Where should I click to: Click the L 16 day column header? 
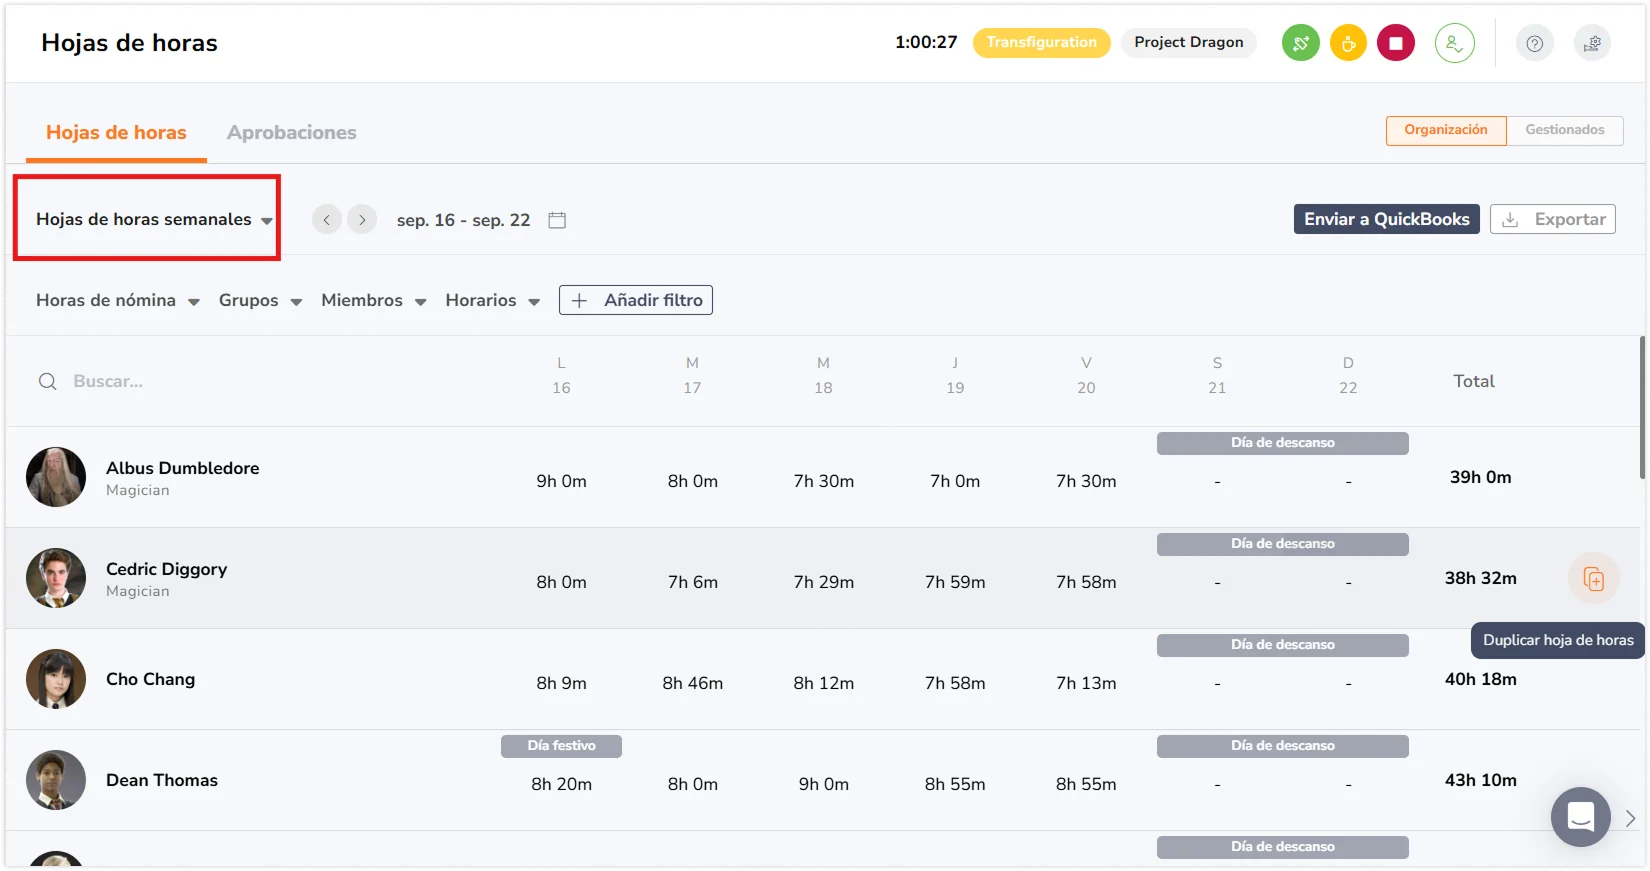coord(562,375)
